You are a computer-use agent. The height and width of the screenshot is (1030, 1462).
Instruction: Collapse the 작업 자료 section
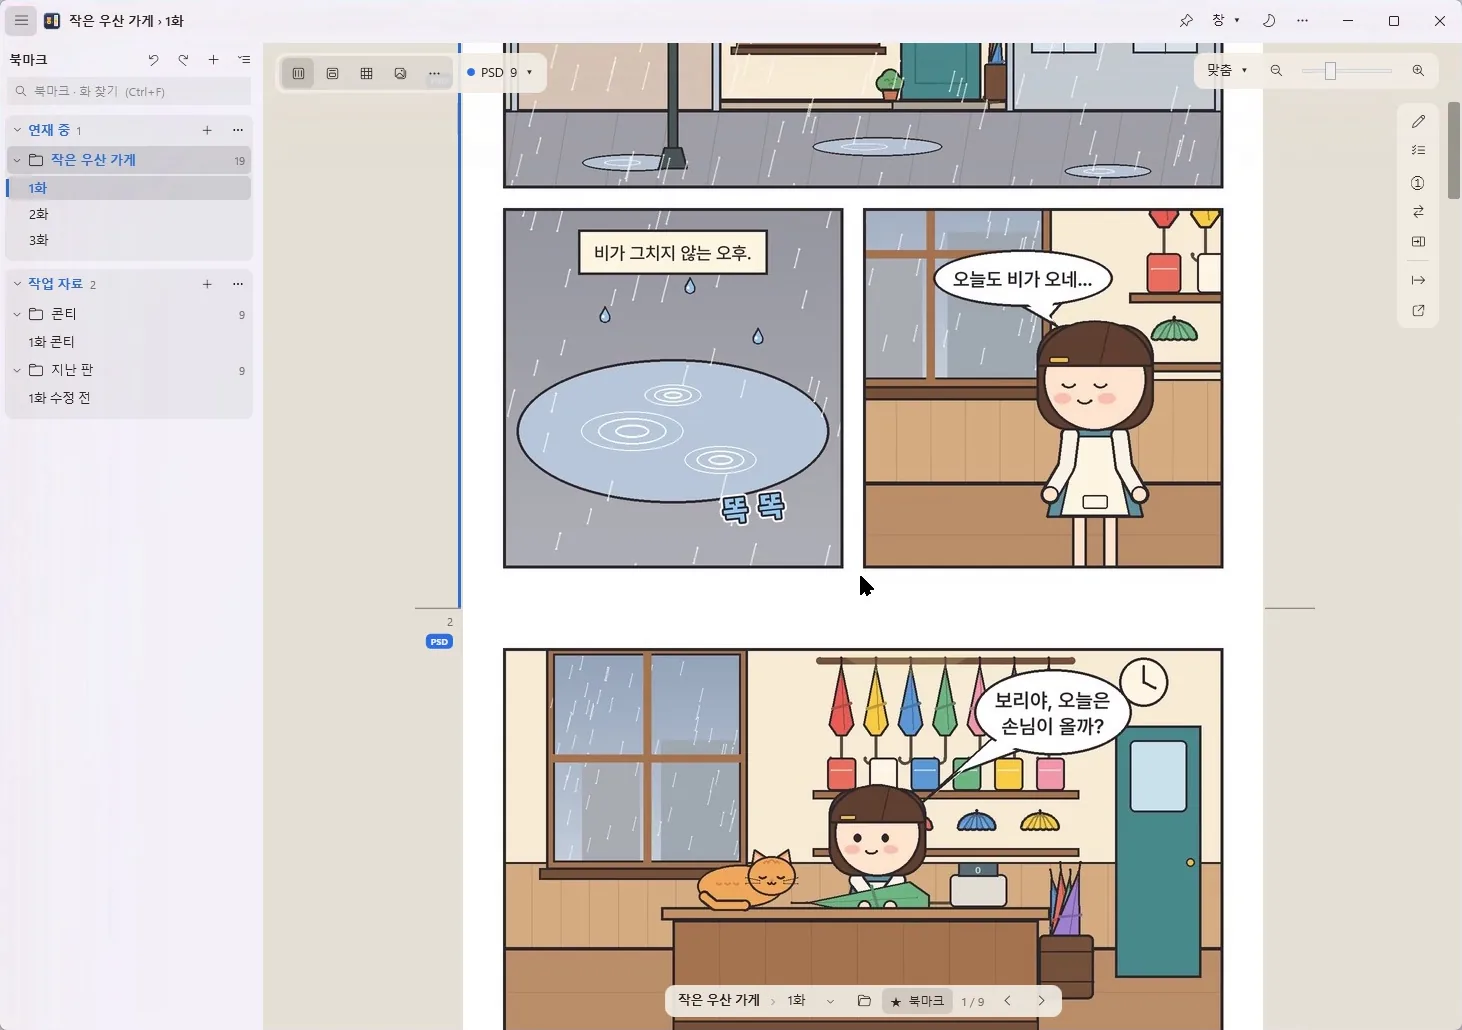pos(17,284)
